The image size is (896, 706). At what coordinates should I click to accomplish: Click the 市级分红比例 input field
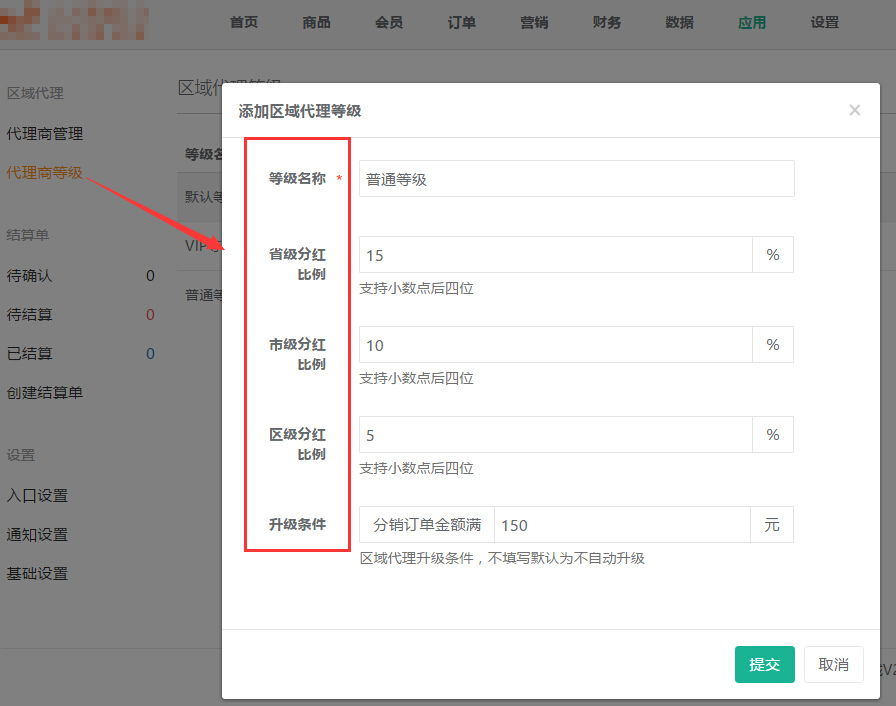555,345
